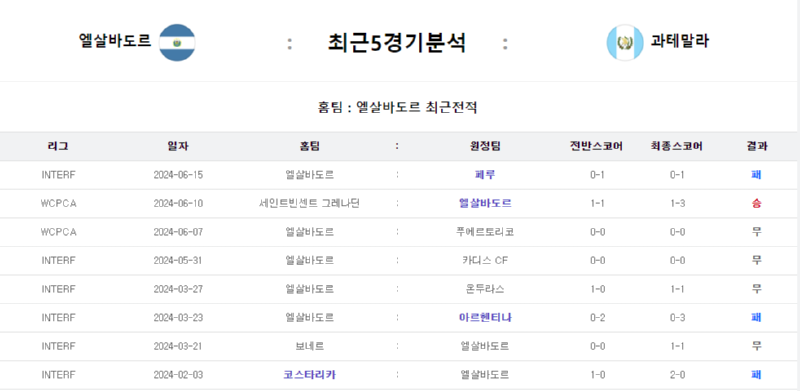This screenshot has width=800, height=391.
Task: Click the Guatemala flag icon
Action: [625, 43]
